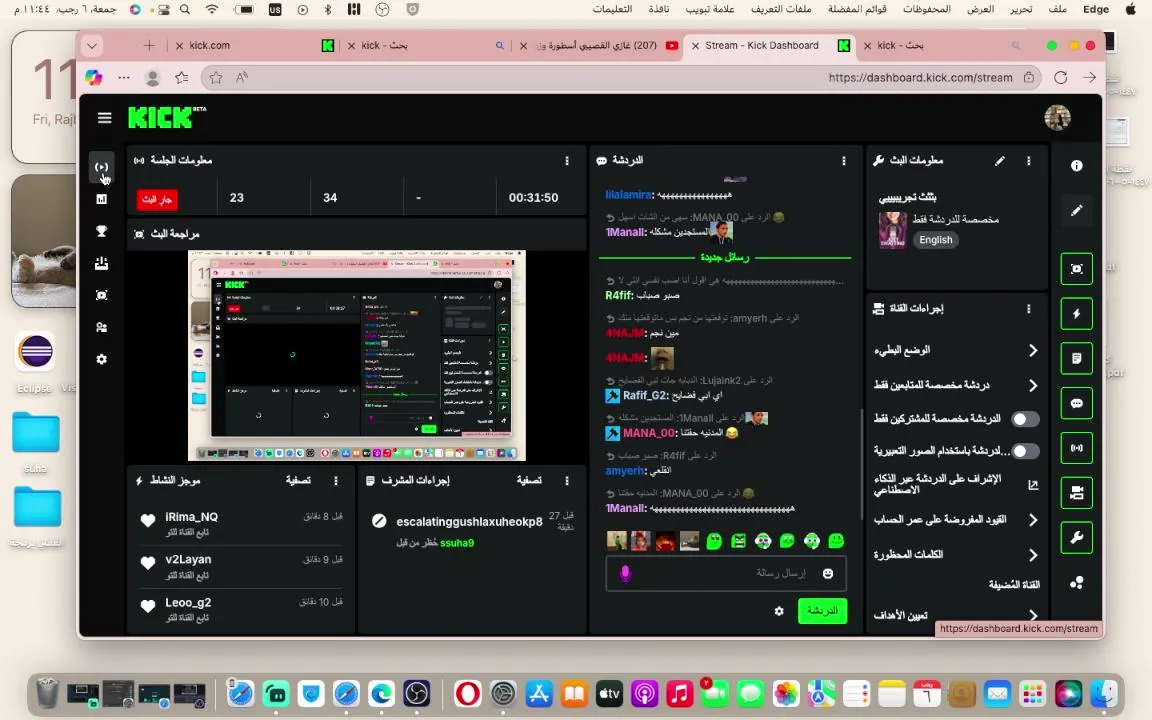Open the المفضلة menu in the menu bar
Image resolution: width=1152 pixels, height=720 pixels.
[x=857, y=10]
